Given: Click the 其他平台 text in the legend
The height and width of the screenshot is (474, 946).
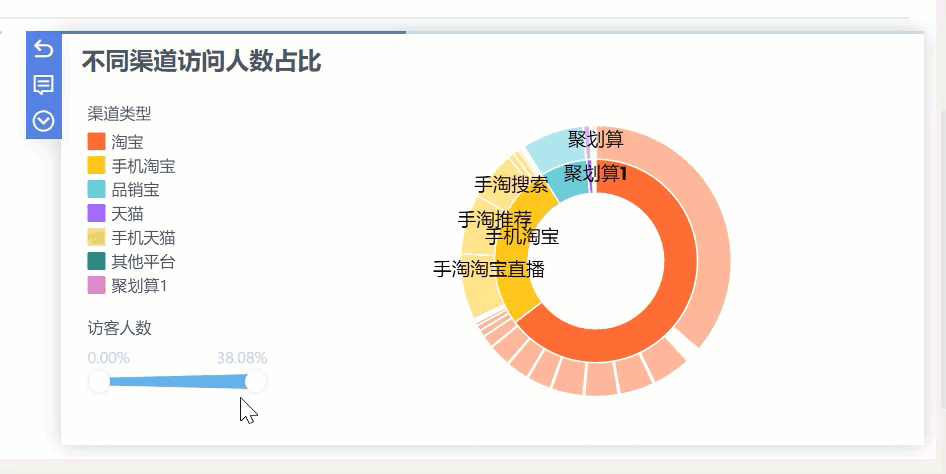Looking at the screenshot, I should 143,262.
